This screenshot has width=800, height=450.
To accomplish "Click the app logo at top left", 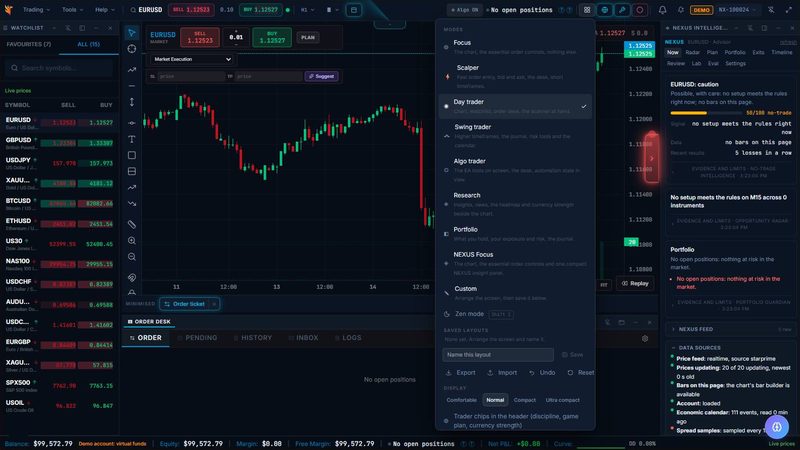I will point(9,10).
